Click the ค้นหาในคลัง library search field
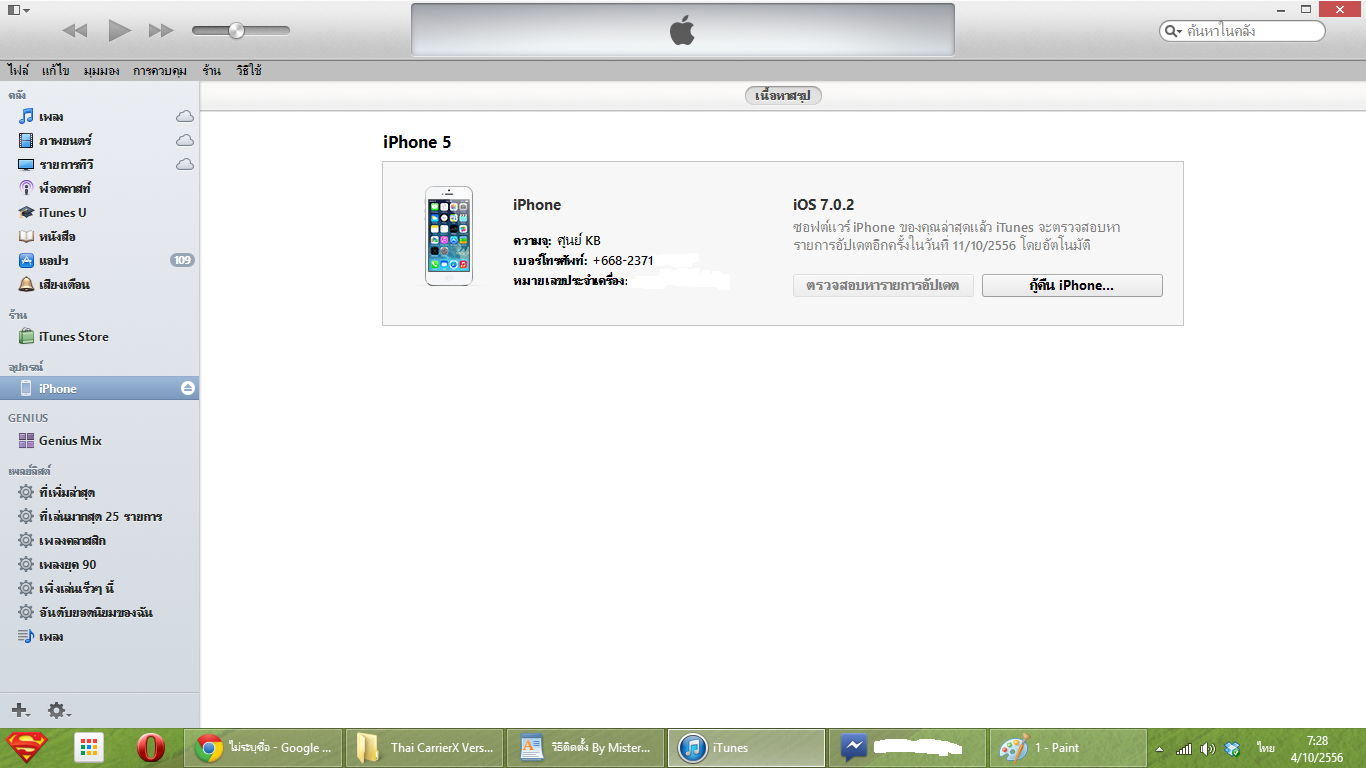This screenshot has width=1366, height=768. point(1242,31)
